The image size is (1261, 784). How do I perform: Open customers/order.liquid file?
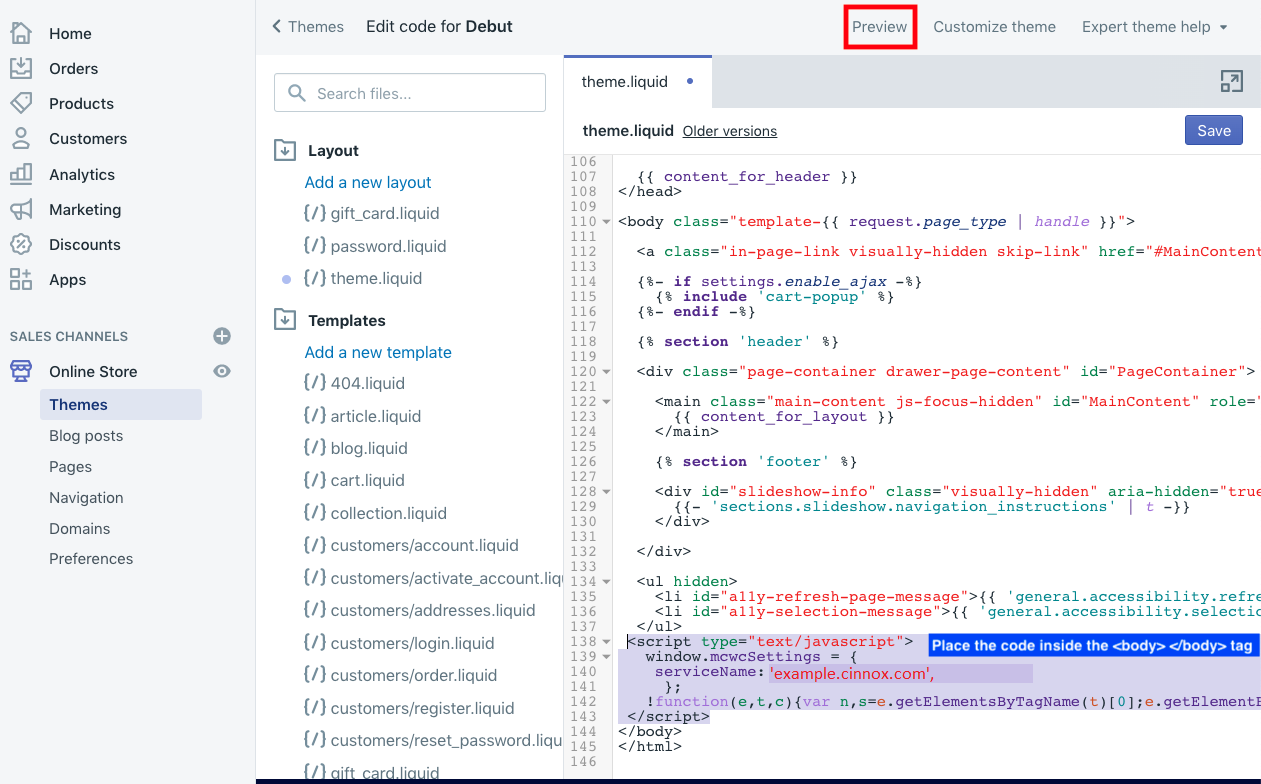[x=414, y=675]
